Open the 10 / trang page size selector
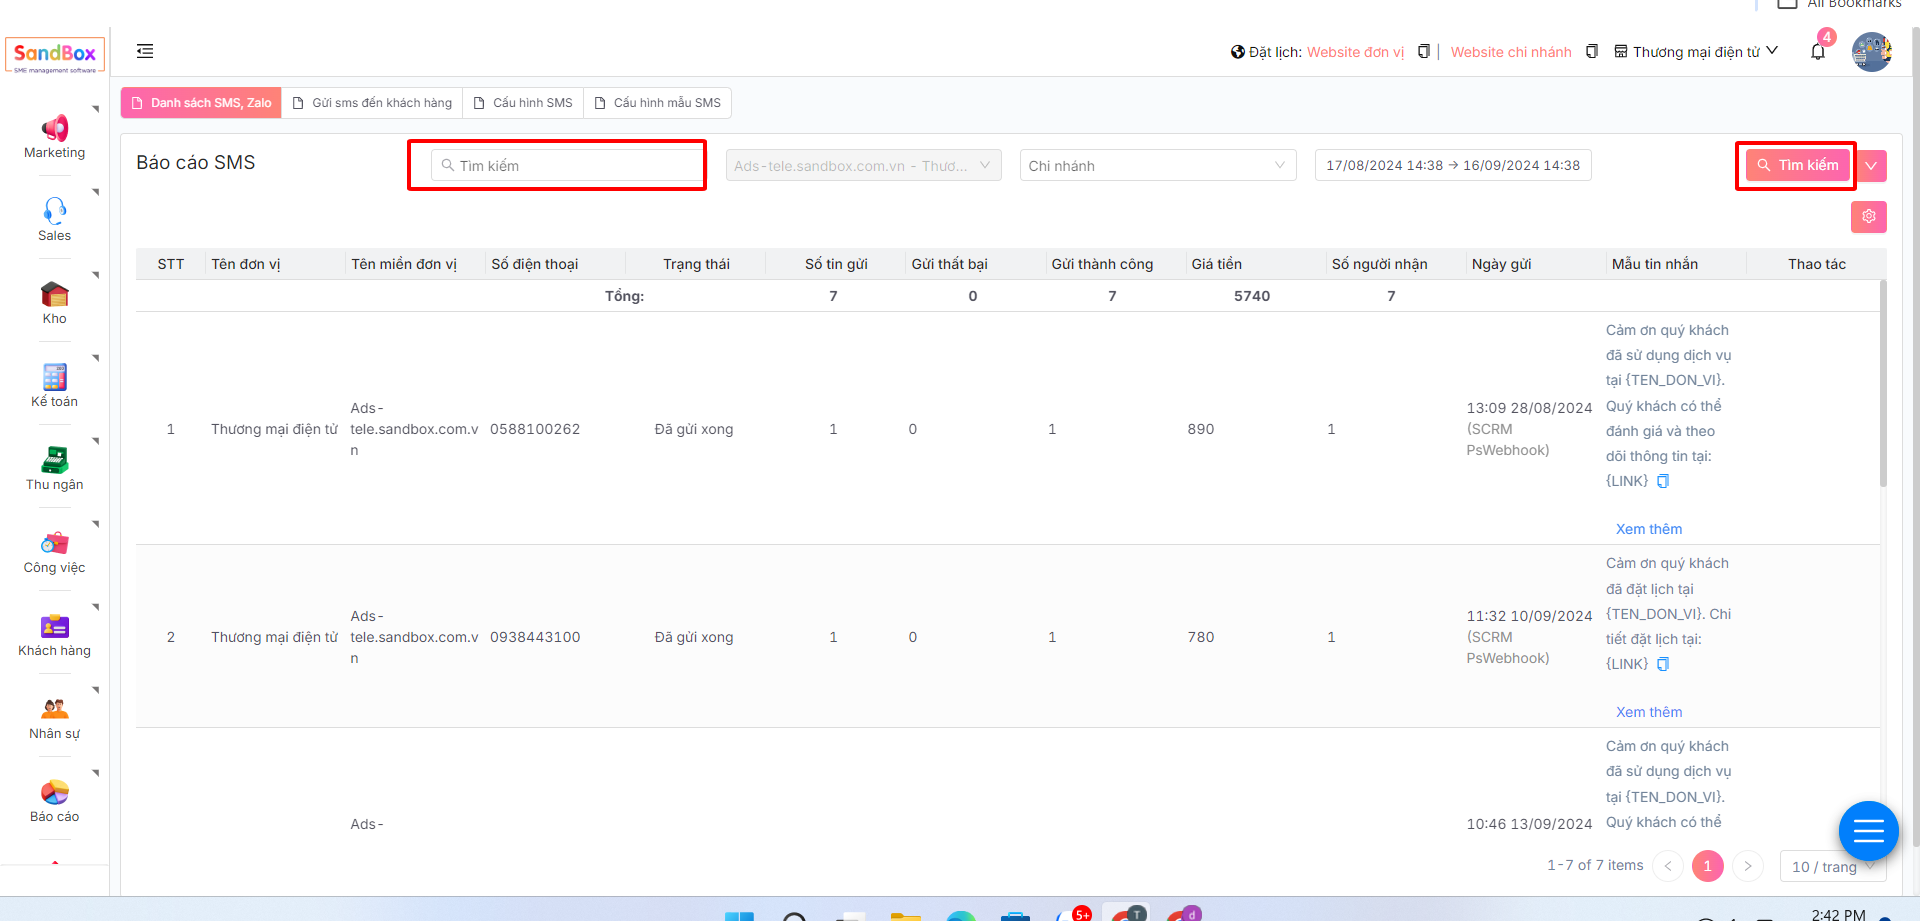 (1831, 866)
